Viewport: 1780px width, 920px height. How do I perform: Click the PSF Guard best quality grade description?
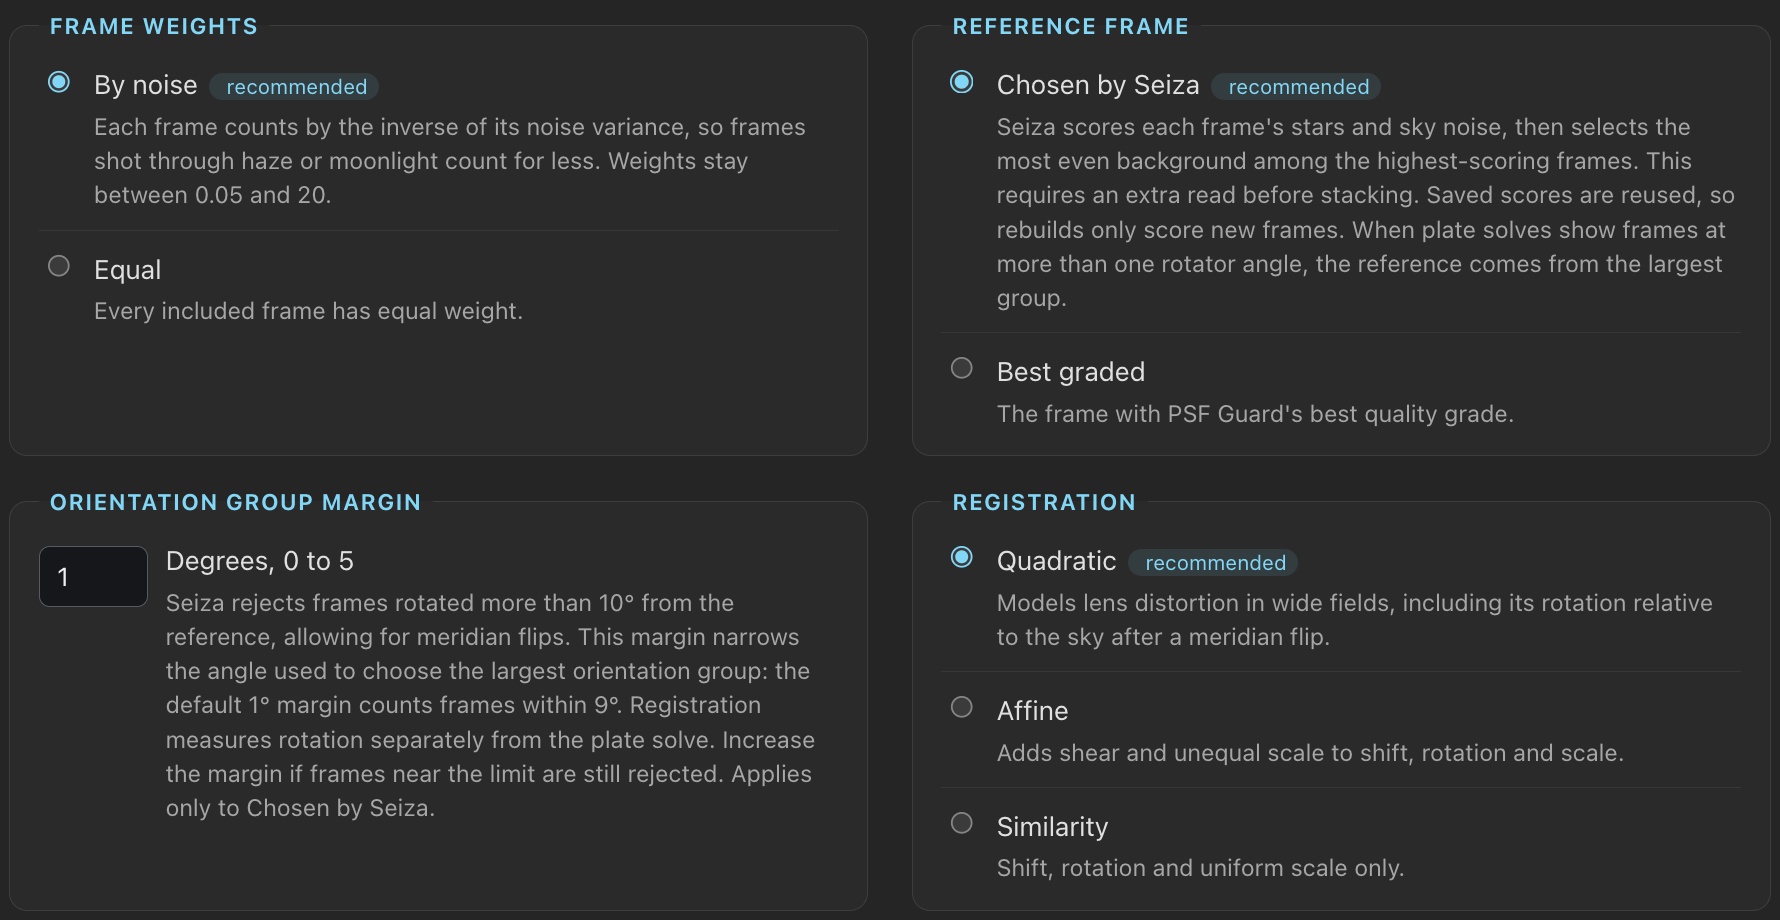click(1255, 414)
